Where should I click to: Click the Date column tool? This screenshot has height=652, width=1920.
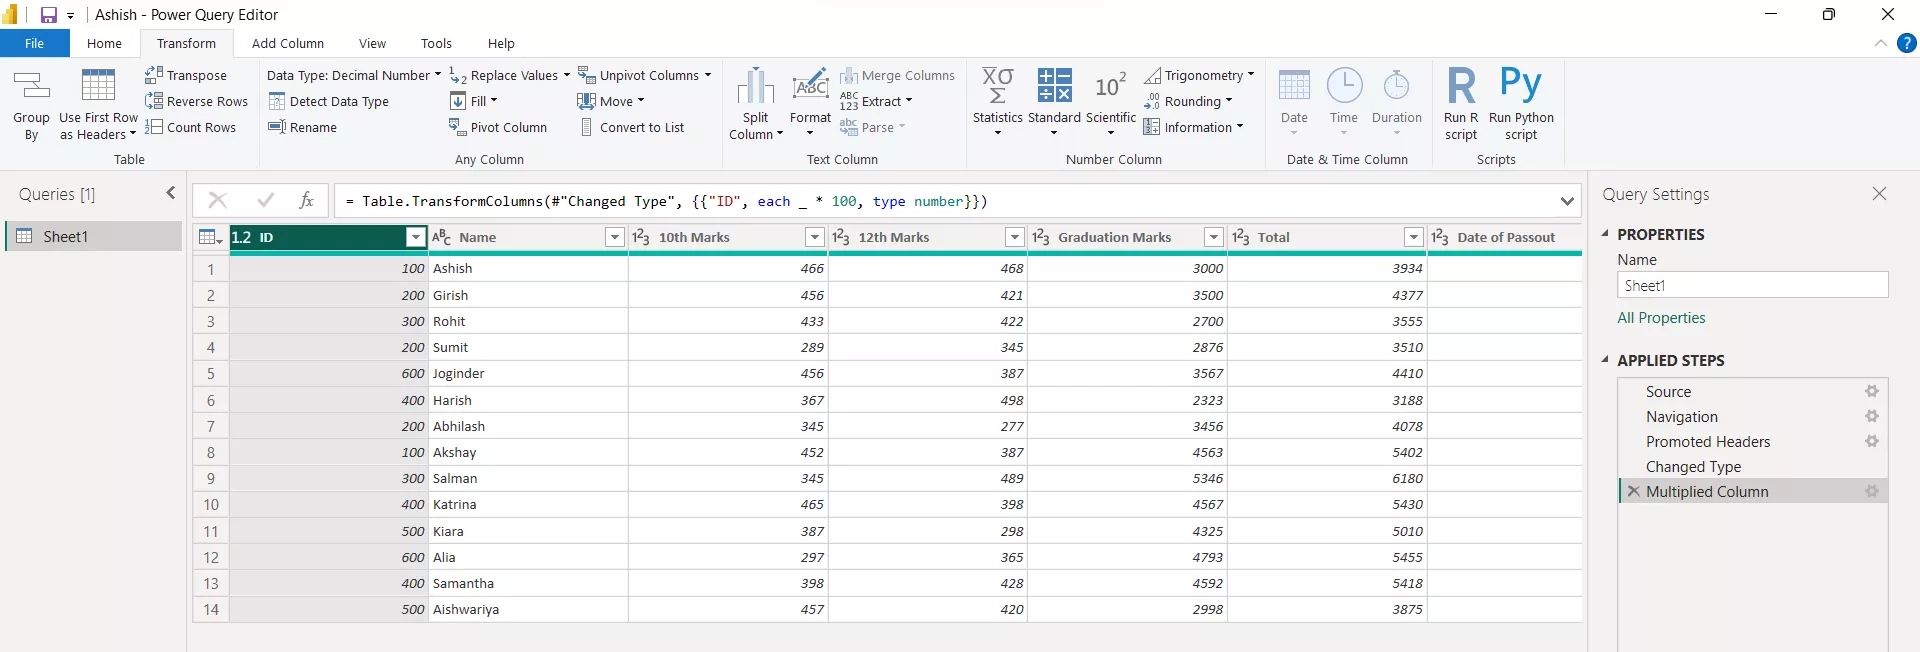click(1294, 103)
